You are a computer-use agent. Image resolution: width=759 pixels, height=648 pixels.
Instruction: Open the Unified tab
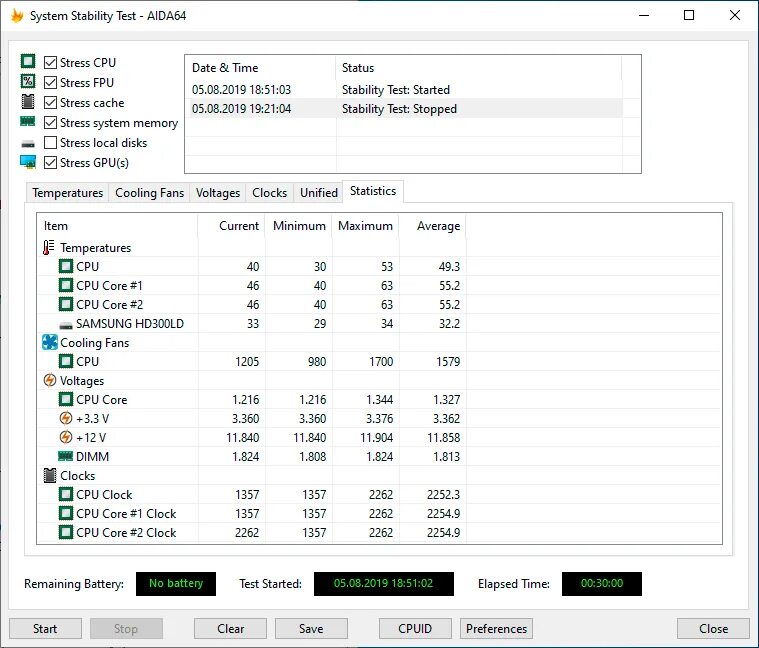tap(319, 193)
